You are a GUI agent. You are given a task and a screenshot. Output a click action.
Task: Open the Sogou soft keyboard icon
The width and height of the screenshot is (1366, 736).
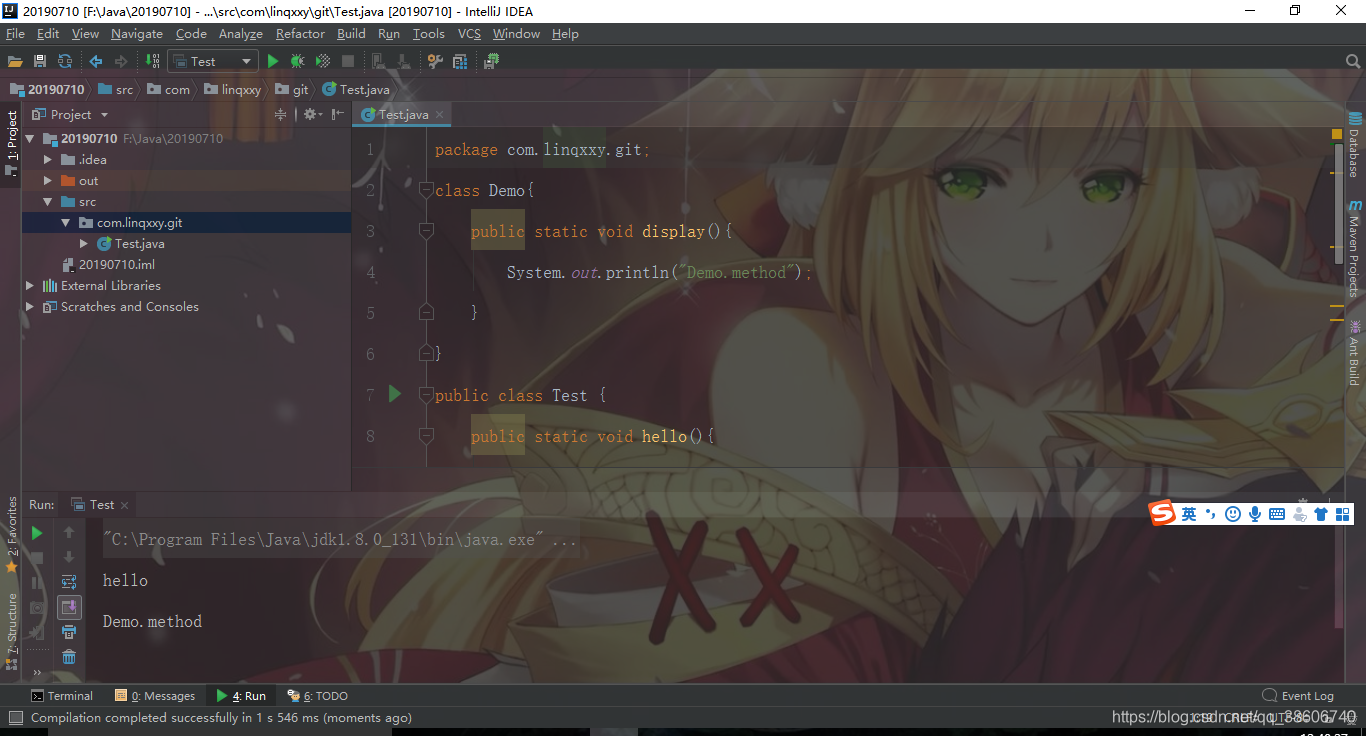coord(1277,513)
